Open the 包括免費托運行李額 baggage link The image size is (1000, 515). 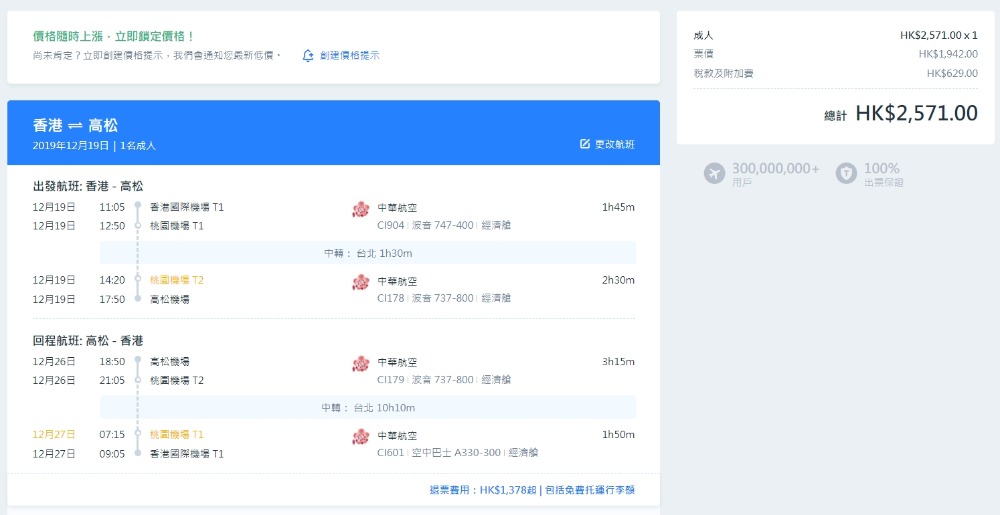pos(589,490)
